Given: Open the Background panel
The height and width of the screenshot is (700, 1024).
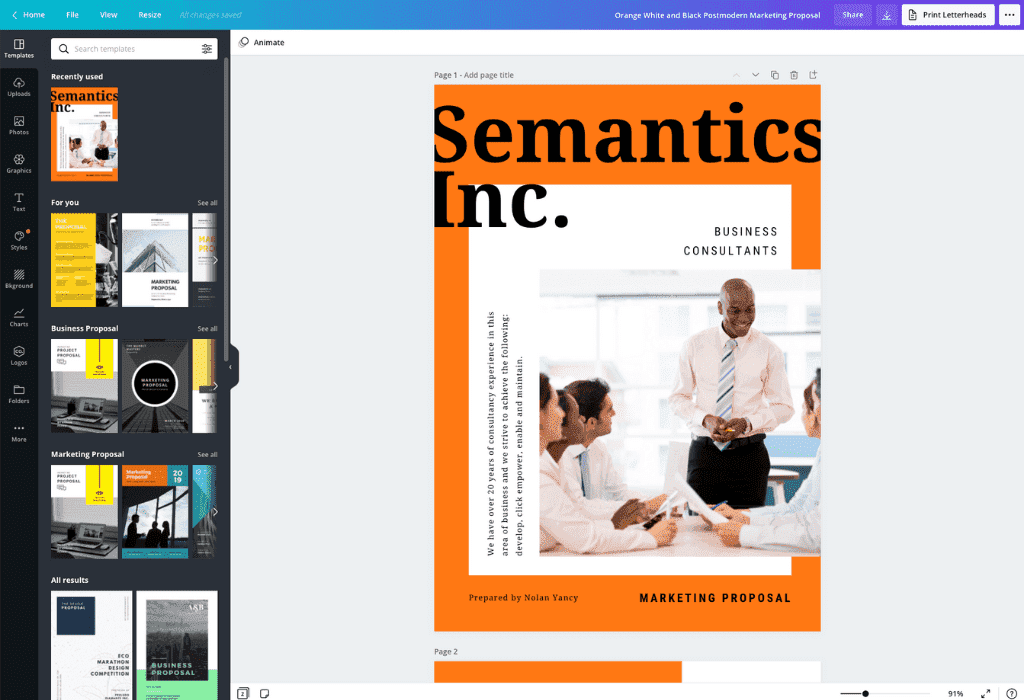Looking at the screenshot, I should click(x=19, y=280).
